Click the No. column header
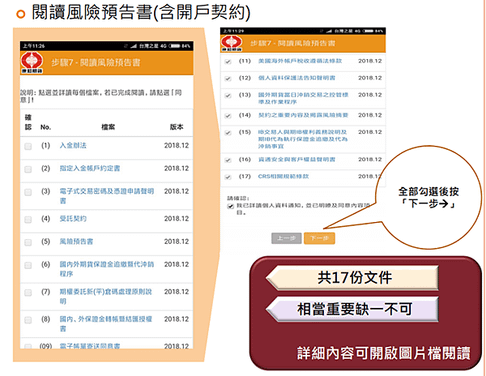The height and width of the screenshot is (376, 486). (46, 127)
